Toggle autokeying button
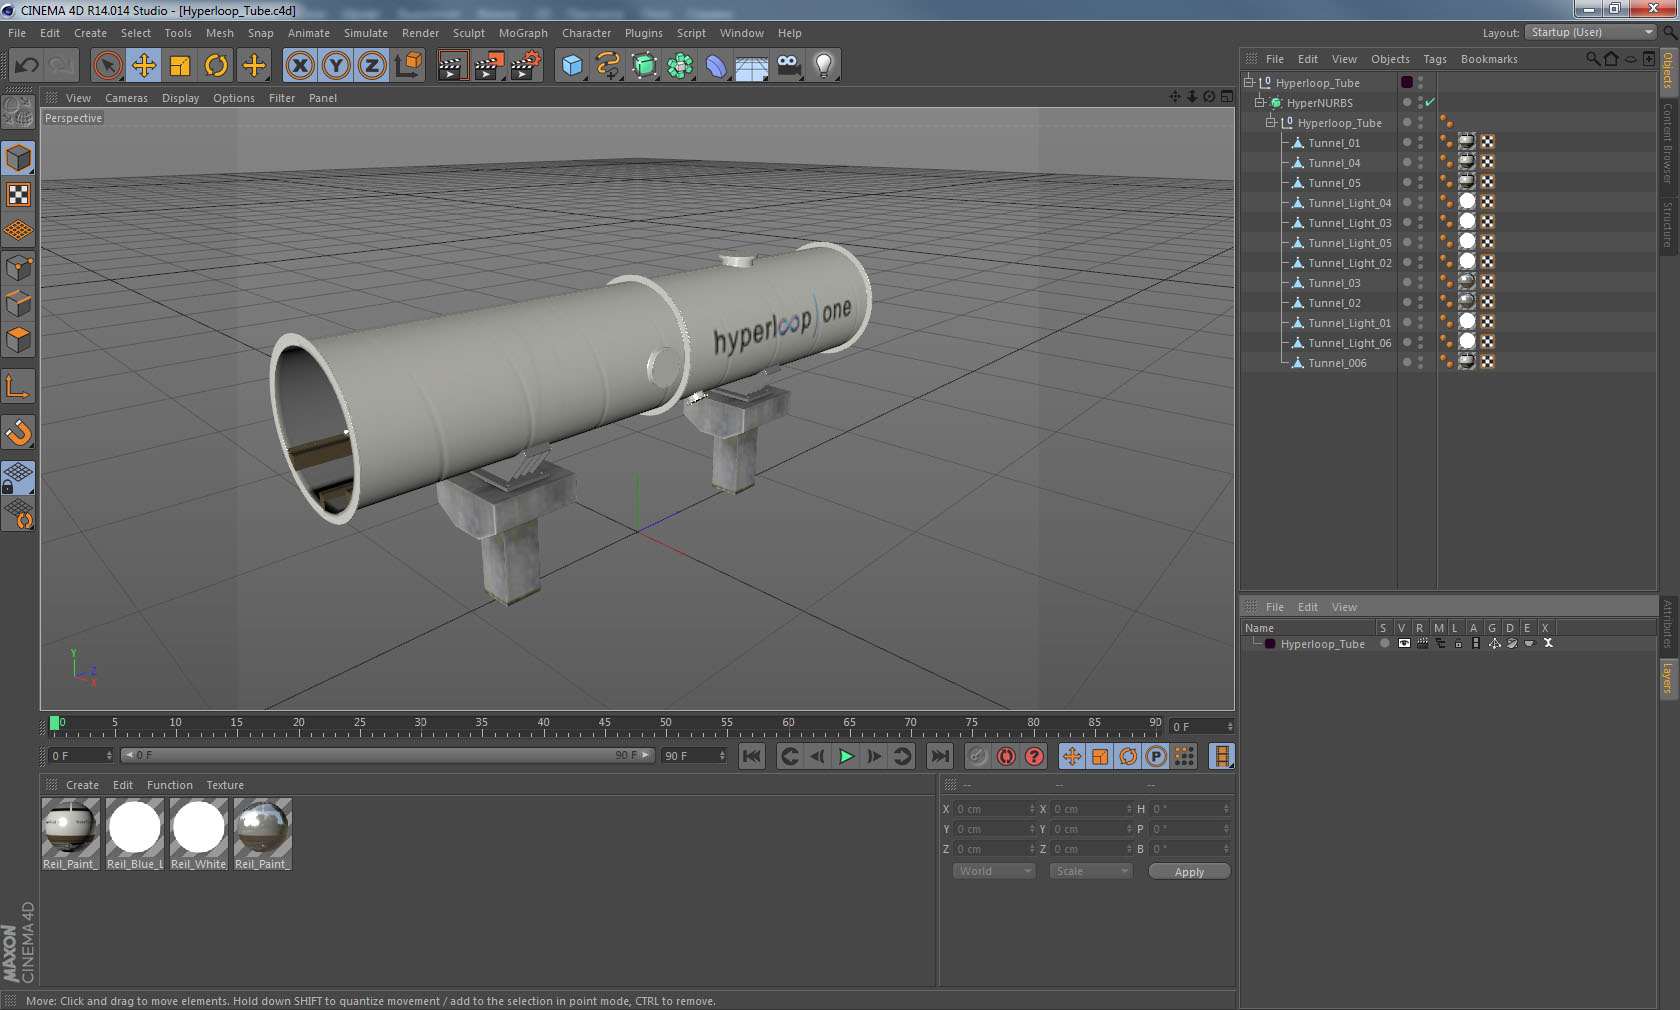 coord(1006,756)
